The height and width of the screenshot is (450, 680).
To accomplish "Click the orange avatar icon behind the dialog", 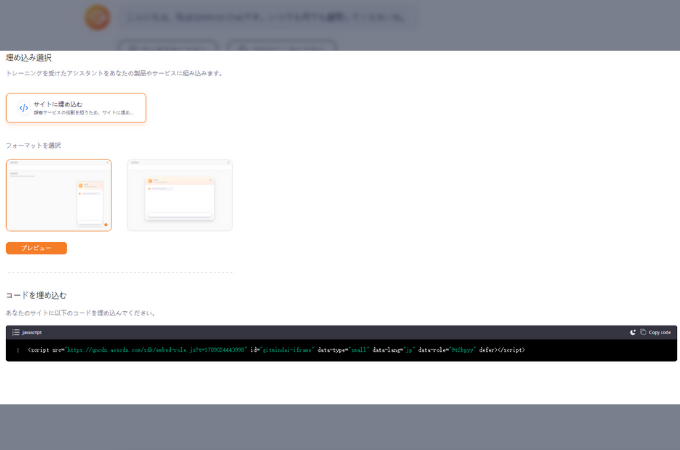I will (97, 17).
